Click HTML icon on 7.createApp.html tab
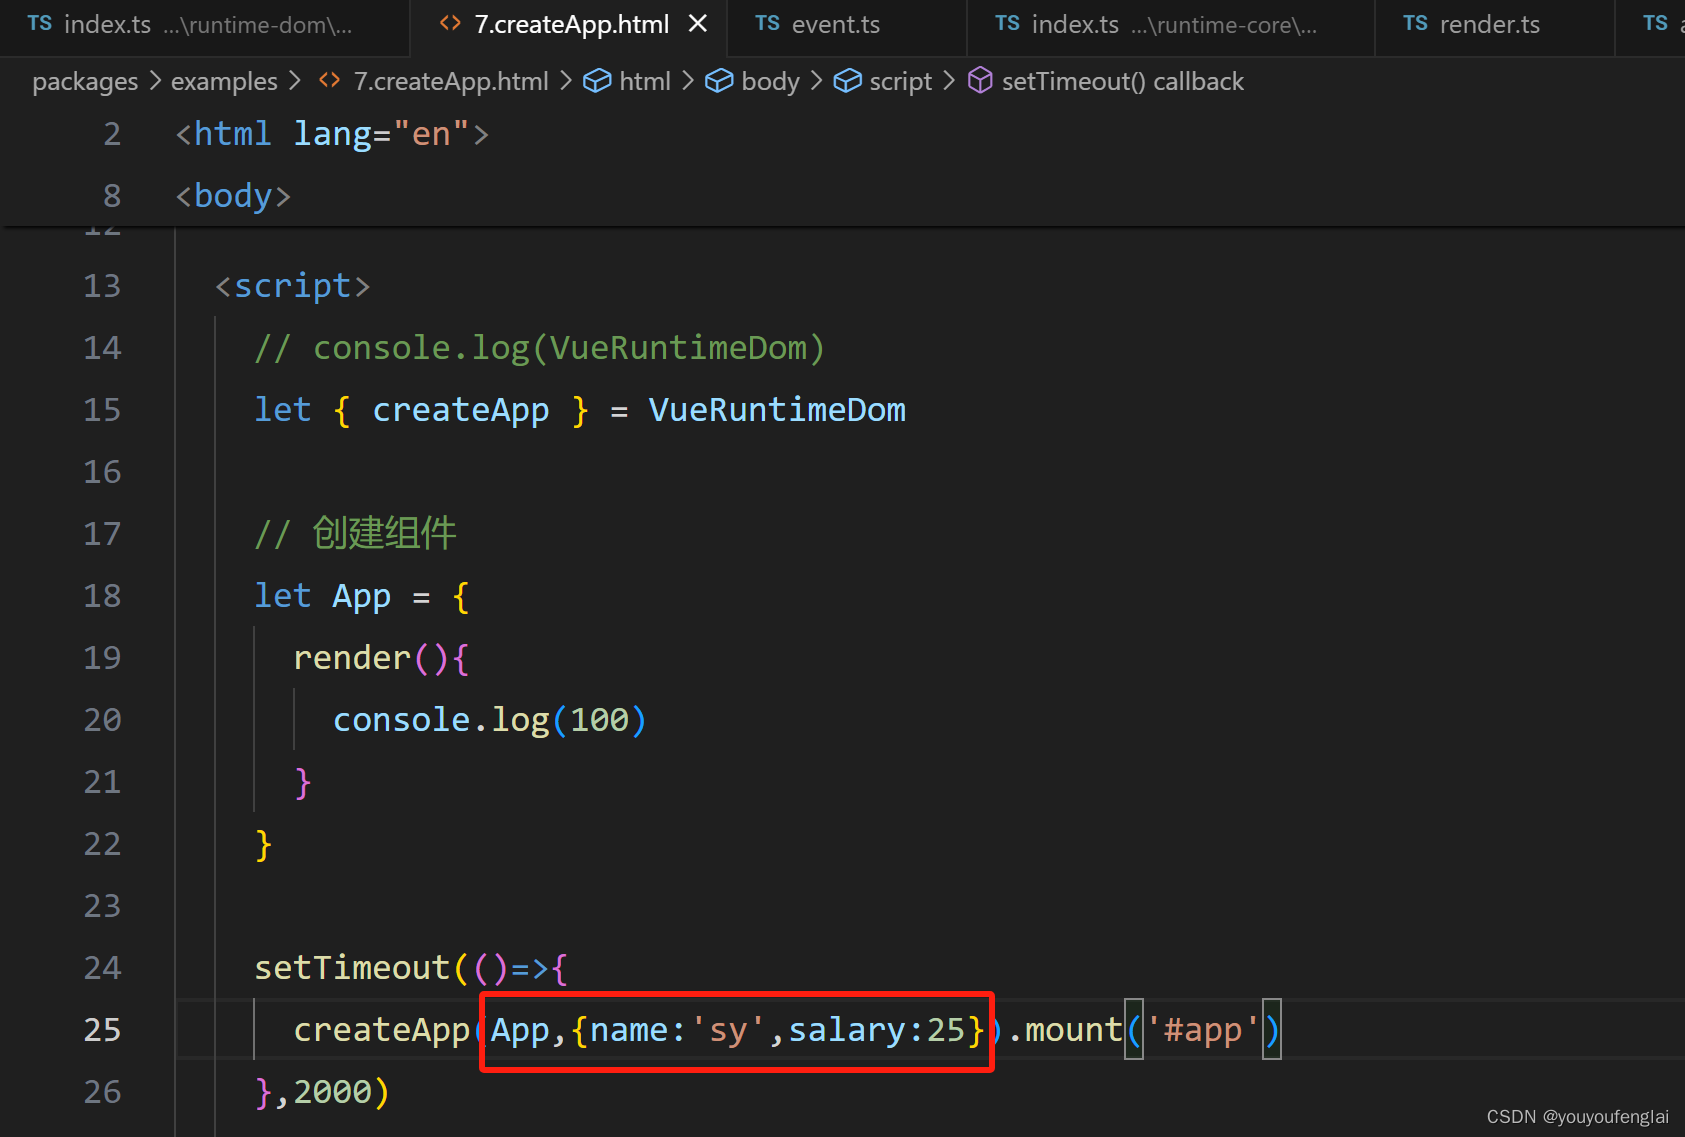Image resolution: width=1685 pixels, height=1137 pixels. tap(450, 23)
